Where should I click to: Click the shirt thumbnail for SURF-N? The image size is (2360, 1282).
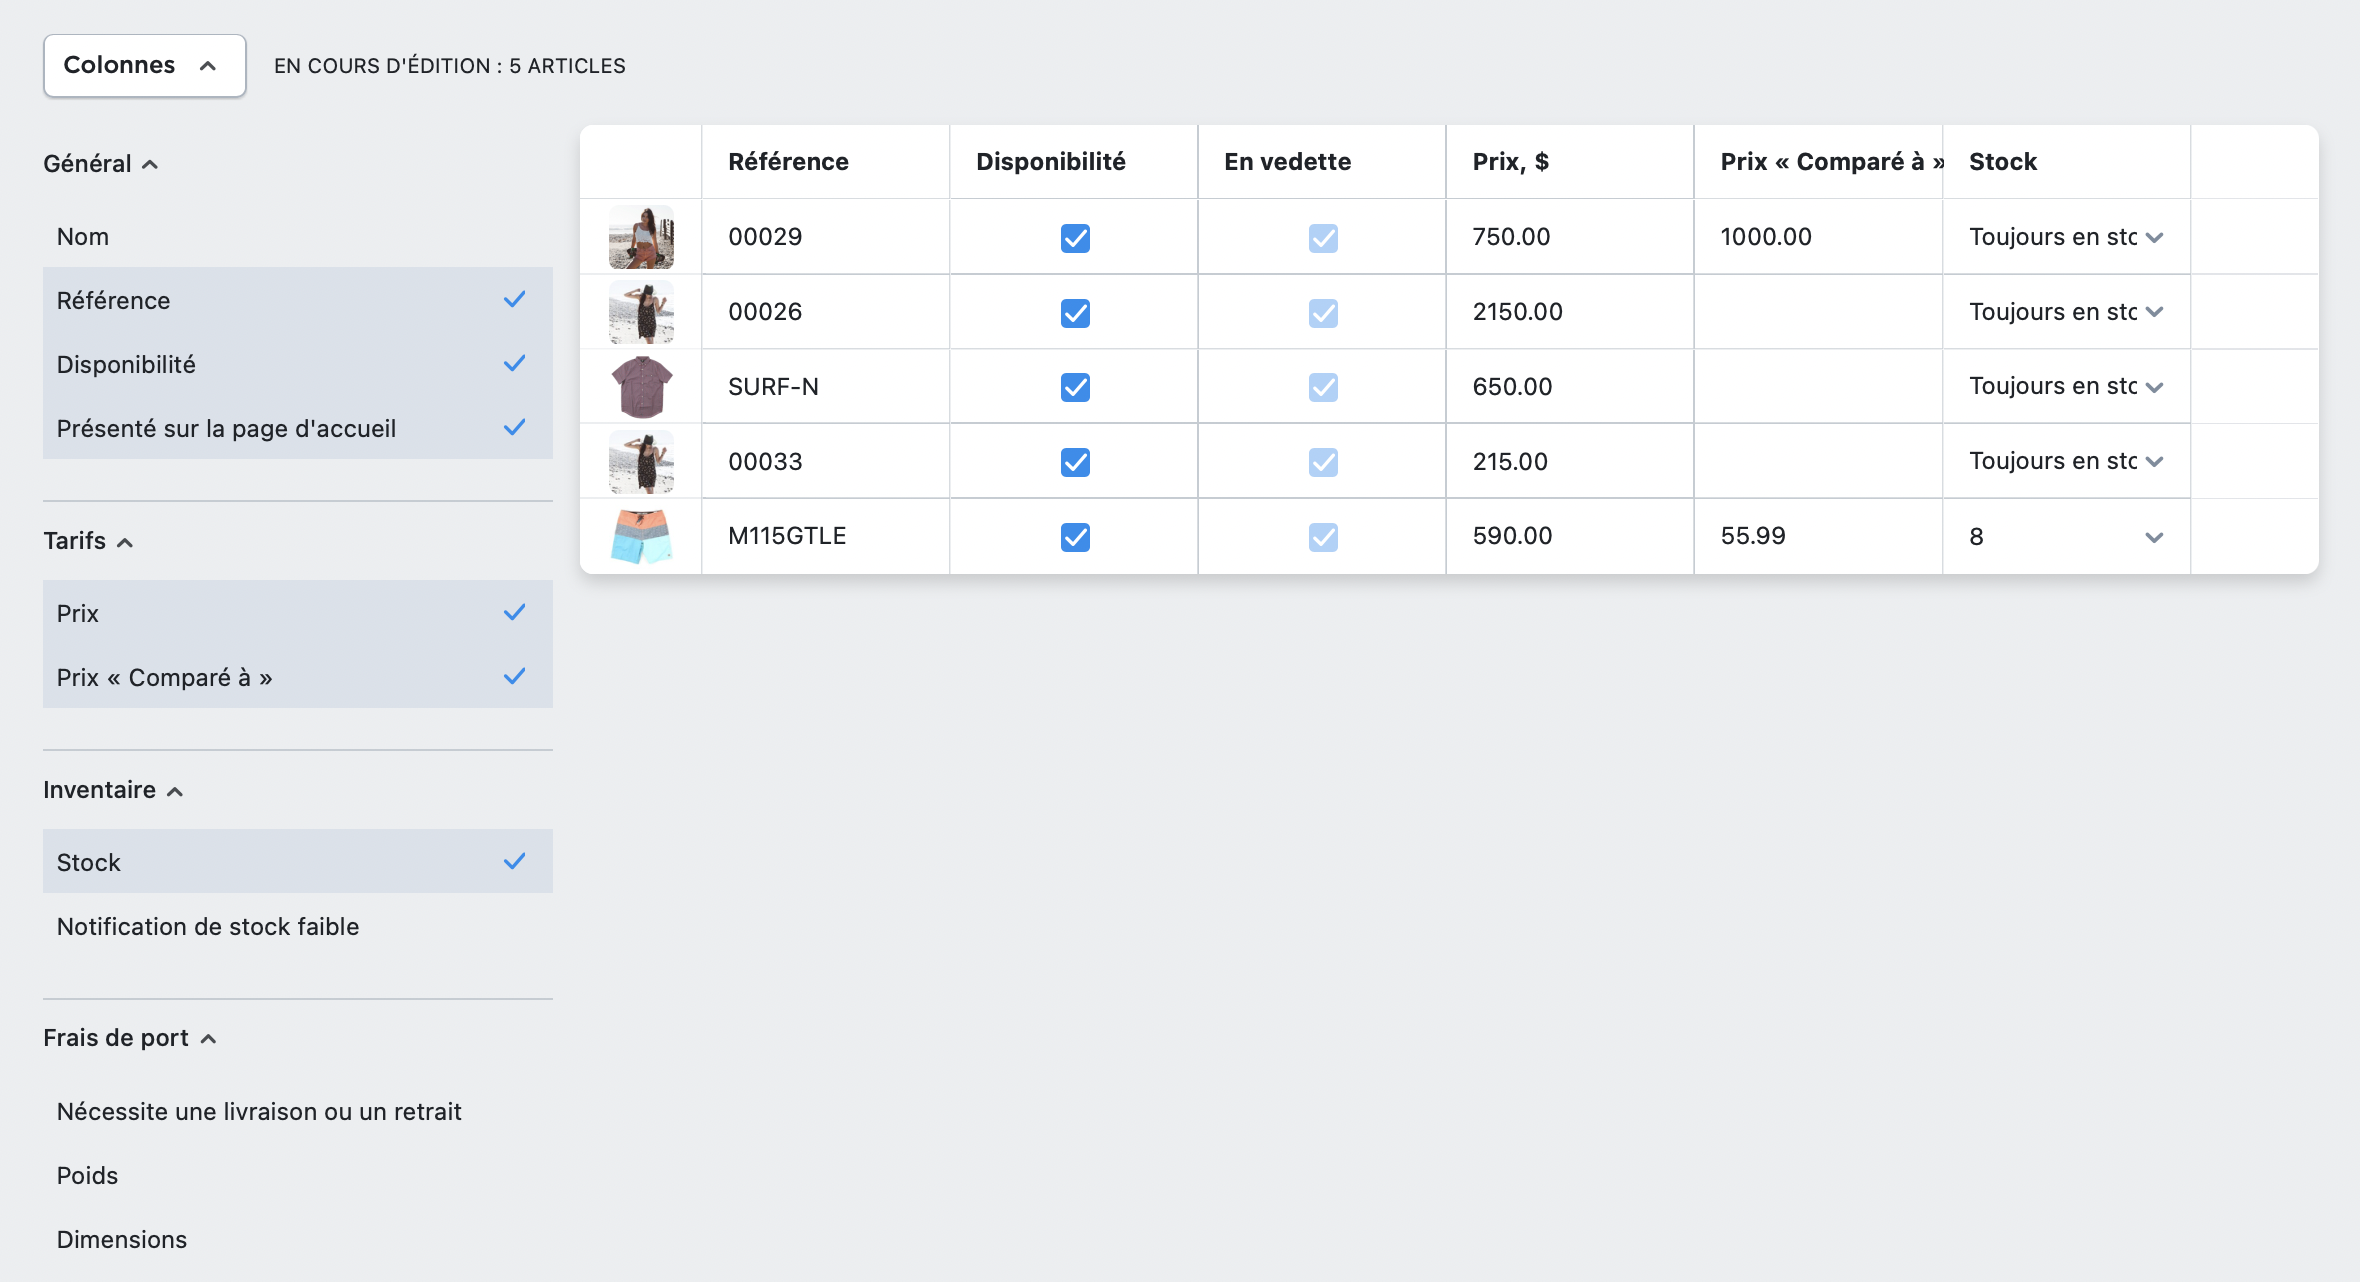[x=641, y=386]
